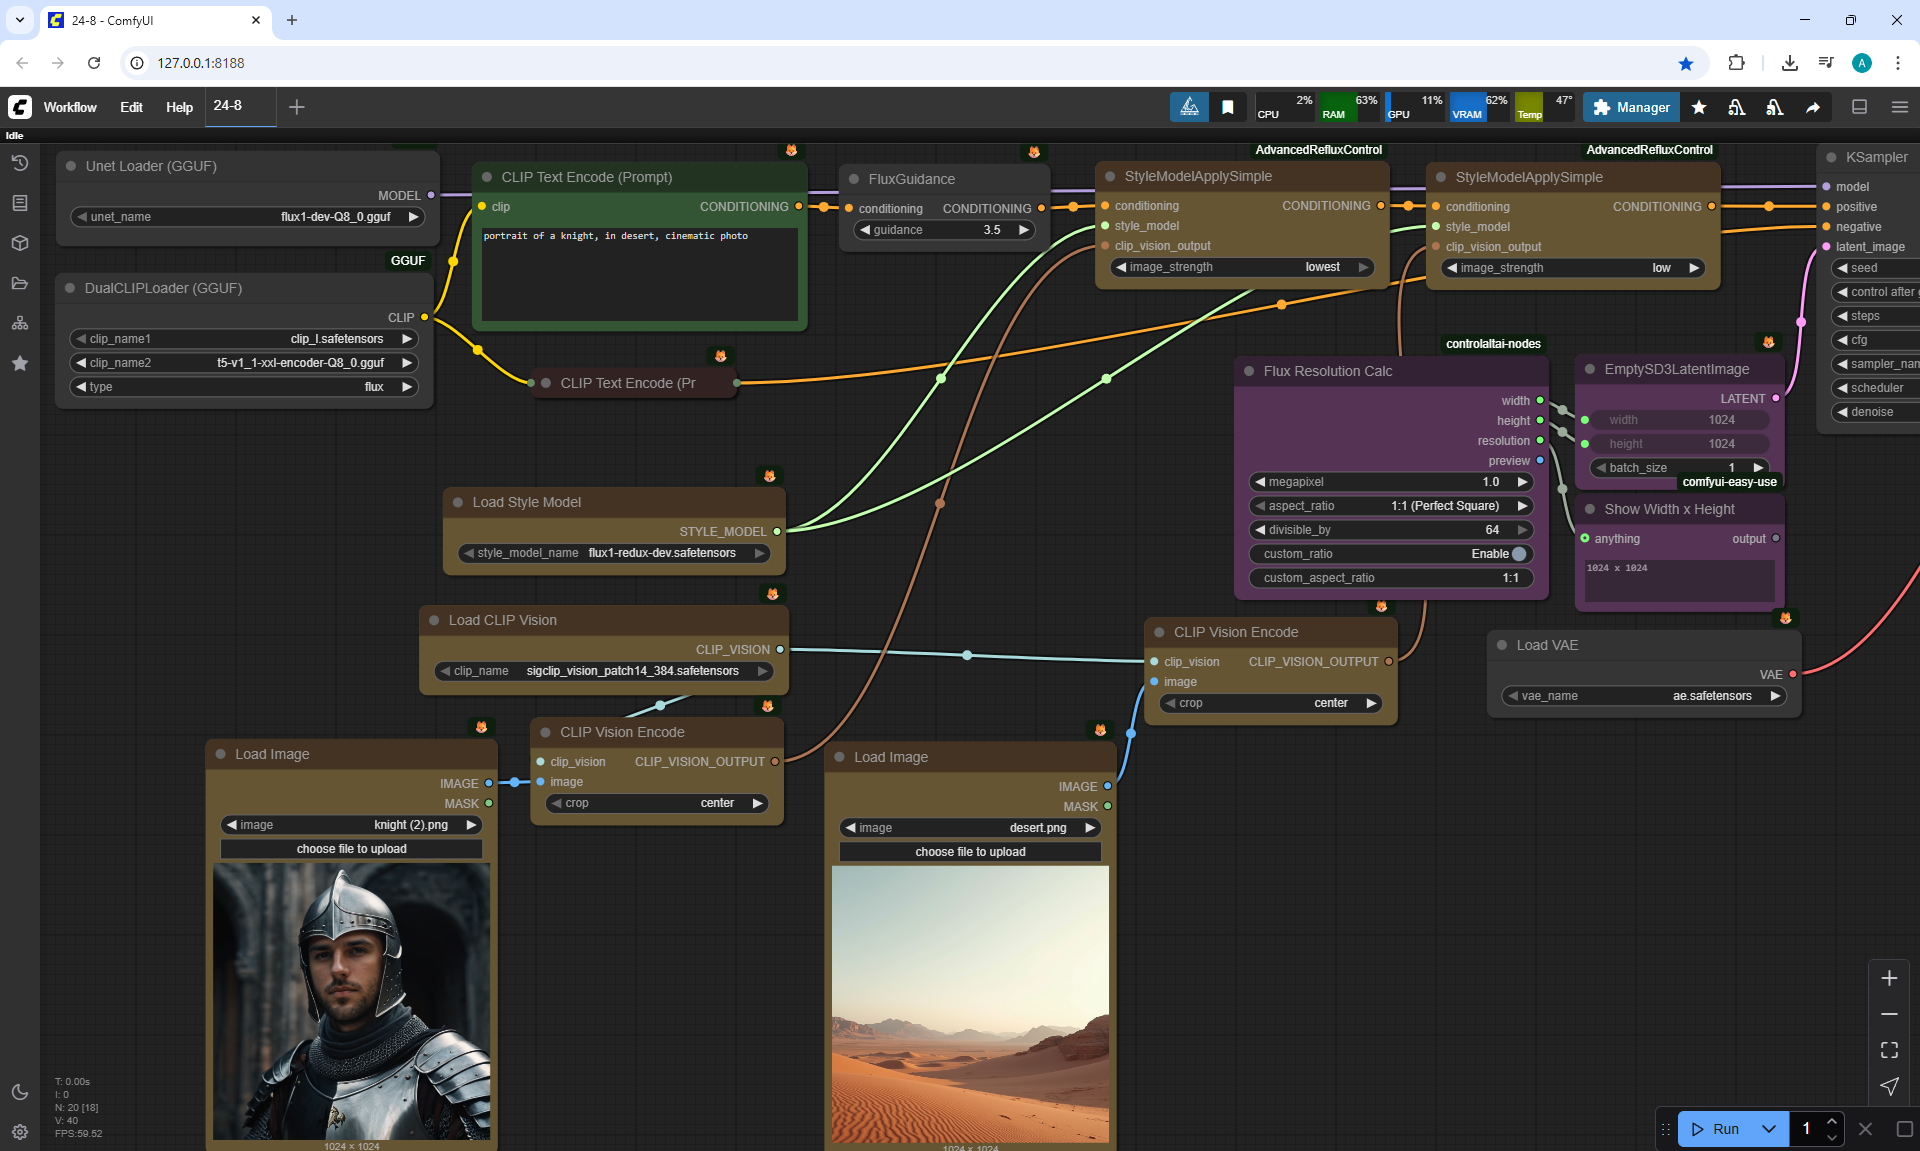
Task: Open the workflows folder sidebar icon
Action: 20,283
